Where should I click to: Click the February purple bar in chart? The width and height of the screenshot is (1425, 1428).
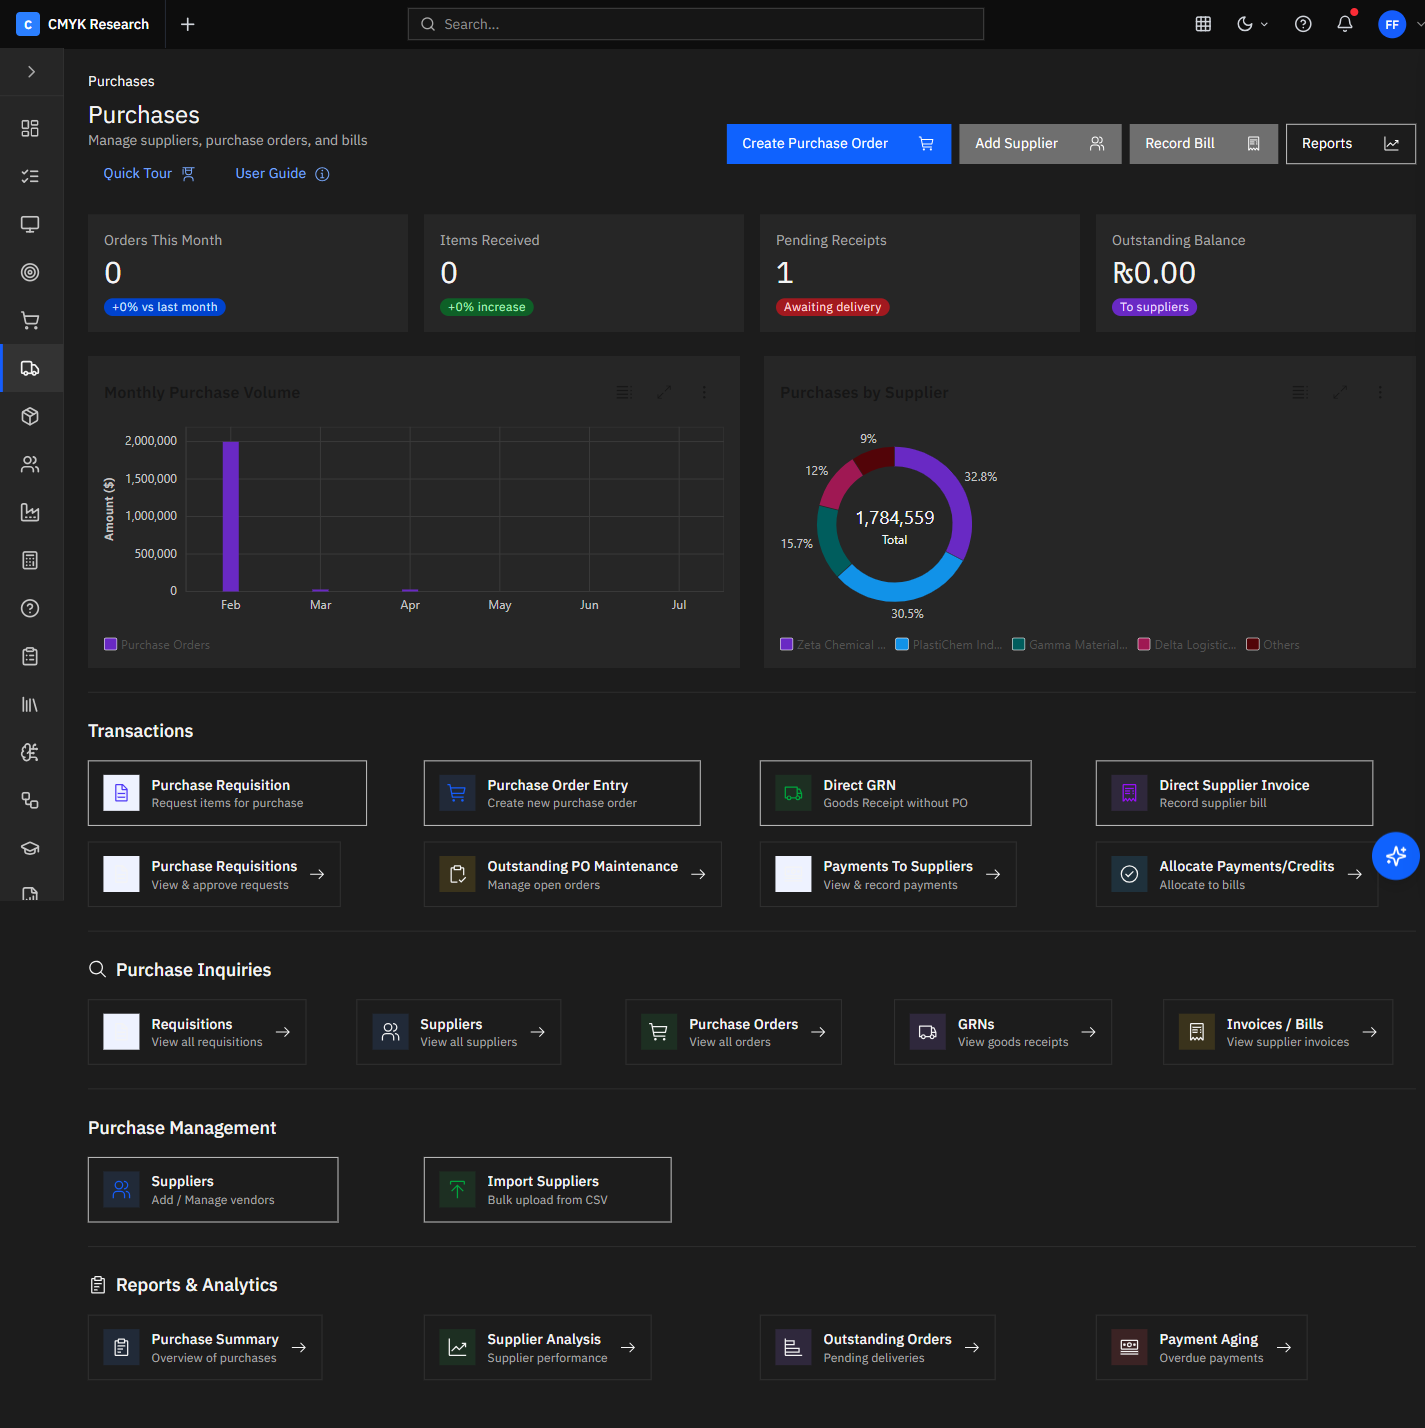[231, 516]
